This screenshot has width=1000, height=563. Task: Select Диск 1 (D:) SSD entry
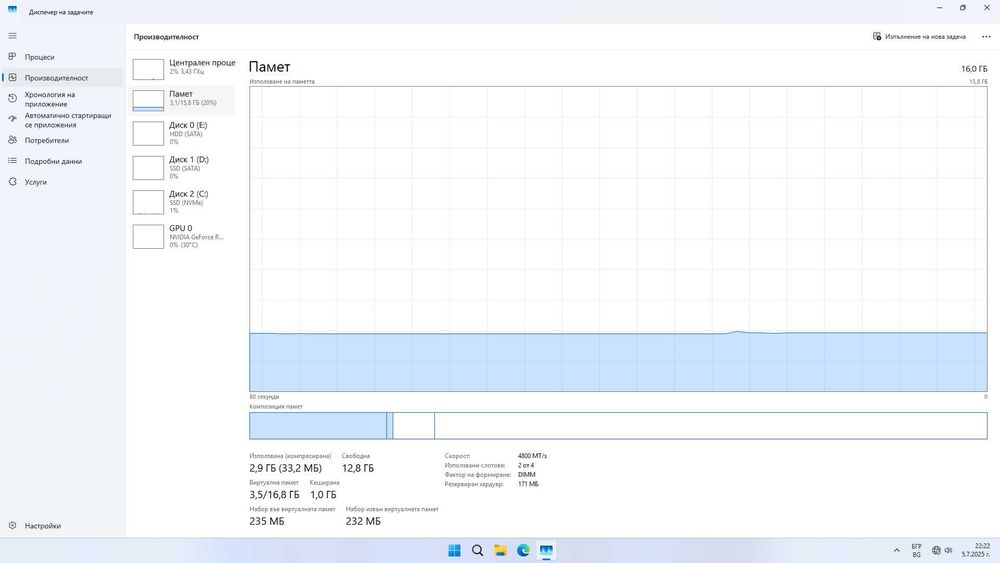tap(182, 168)
